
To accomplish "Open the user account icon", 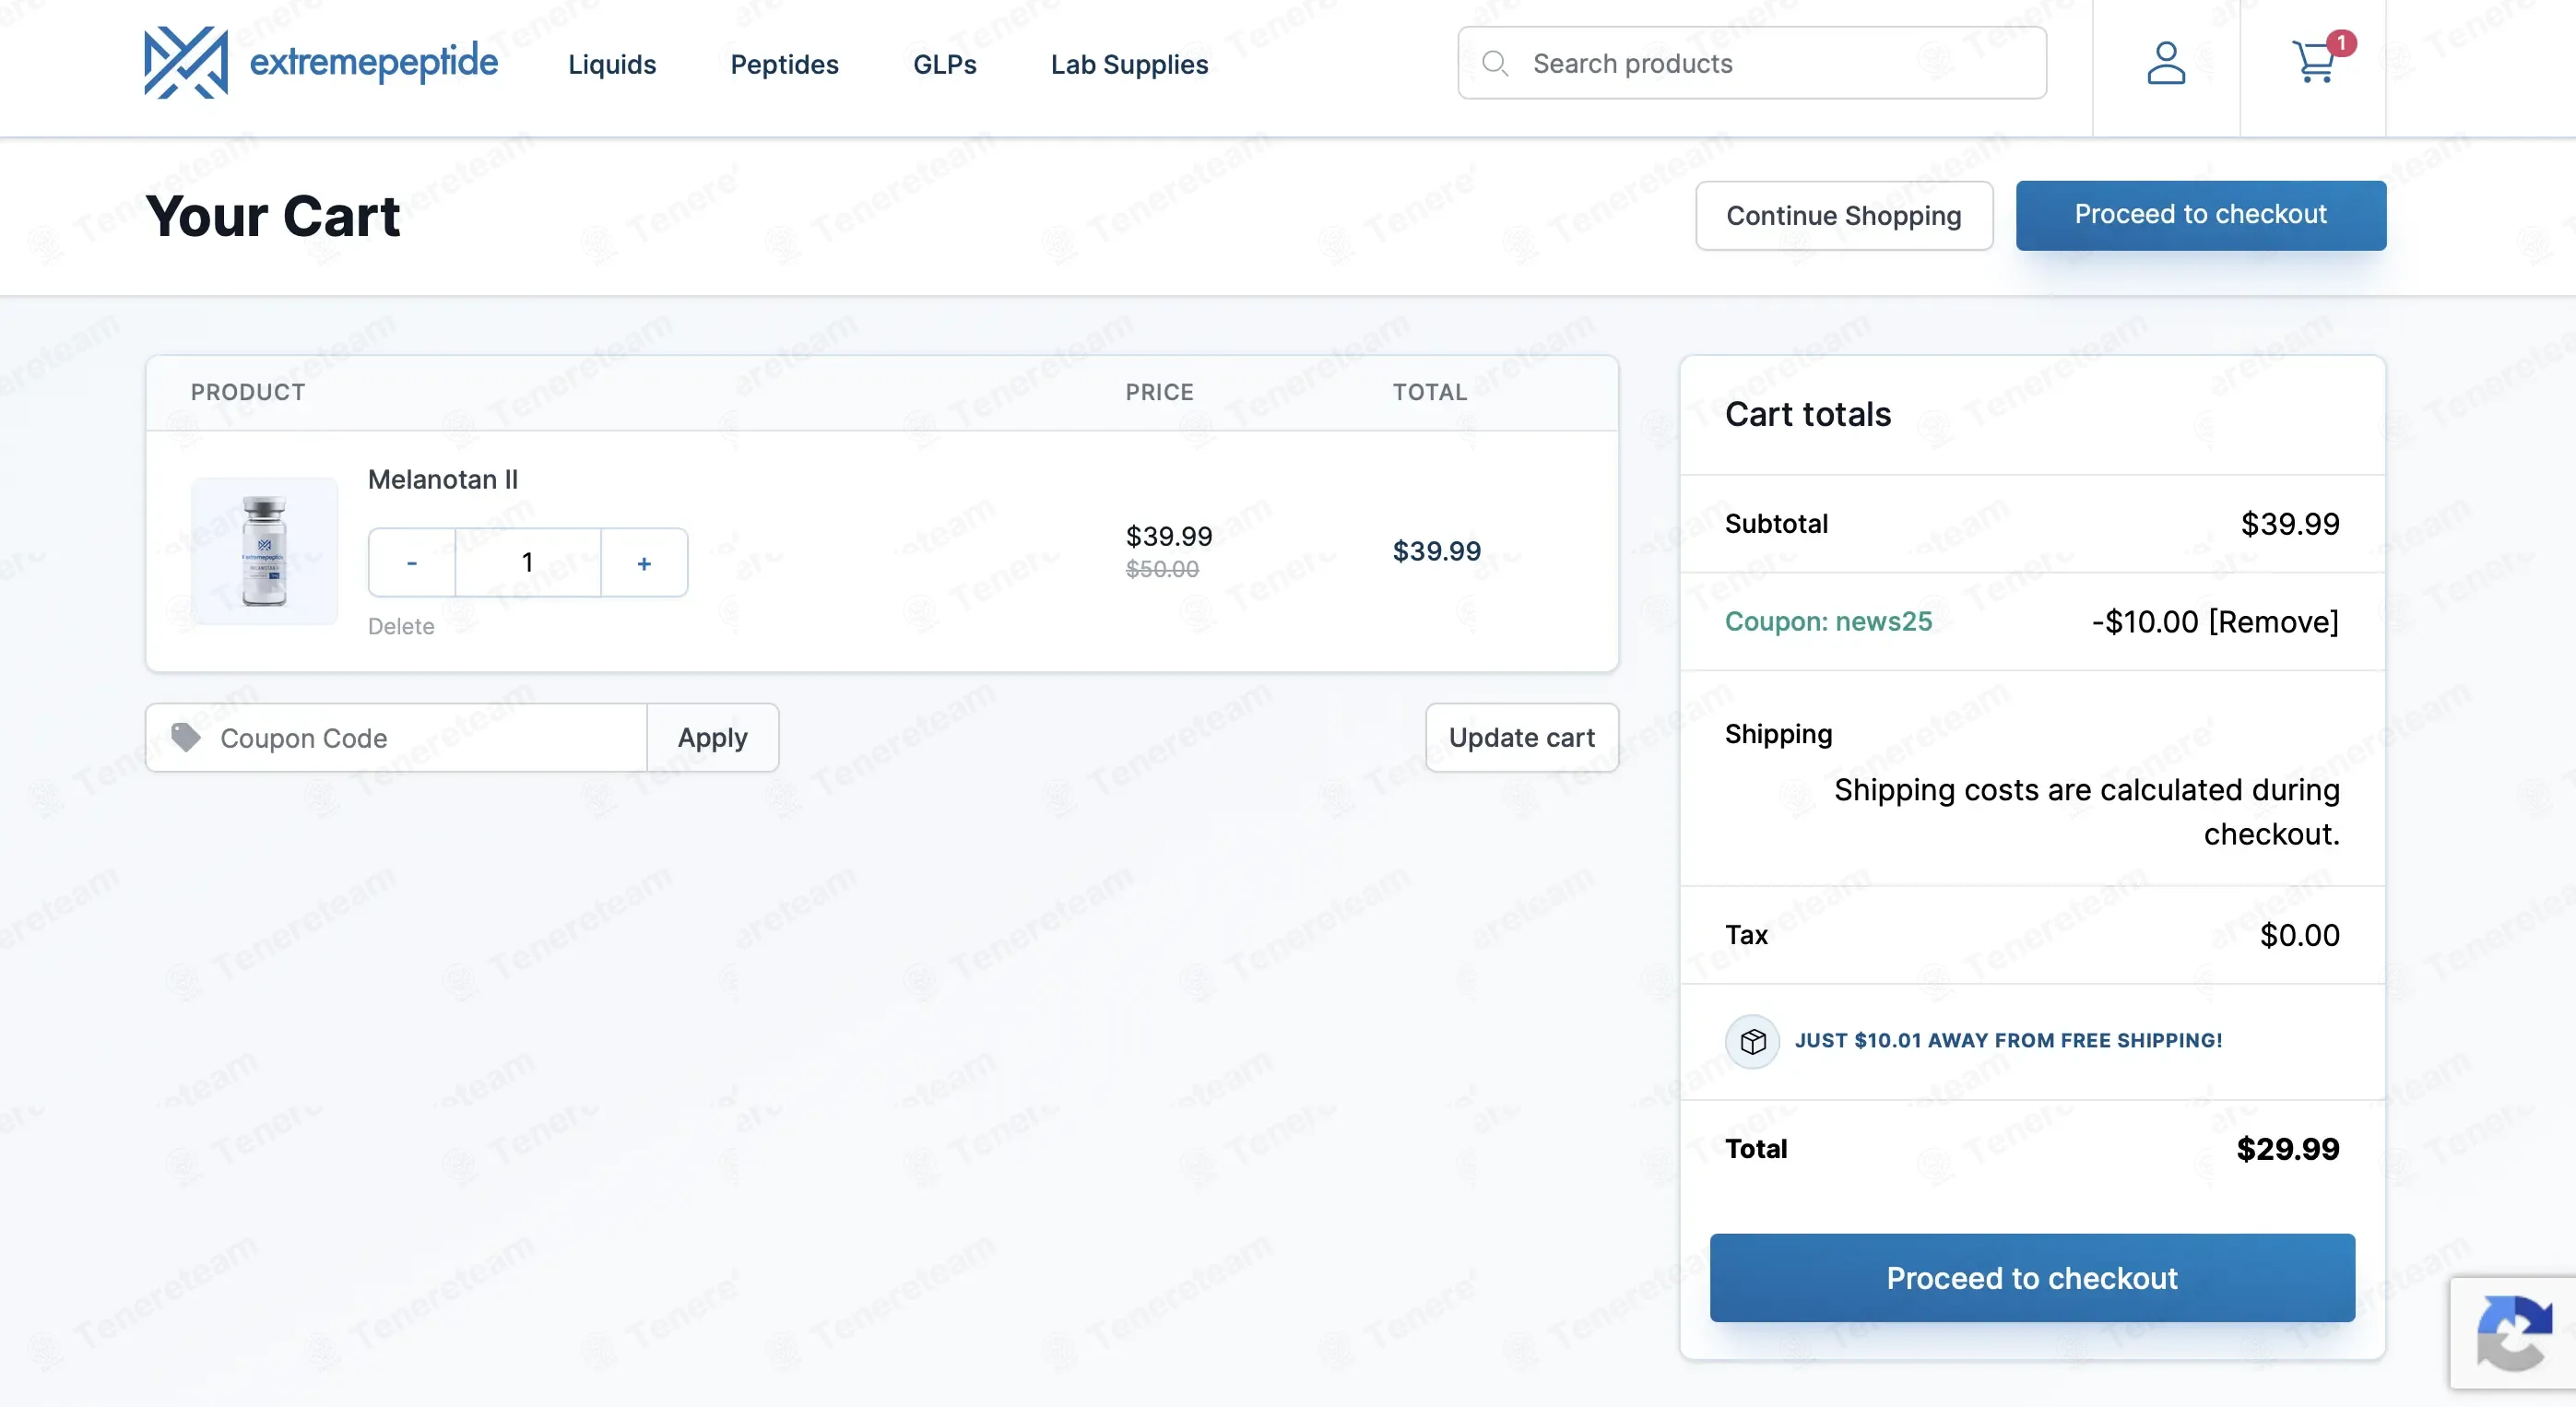I will pos(2166,63).
